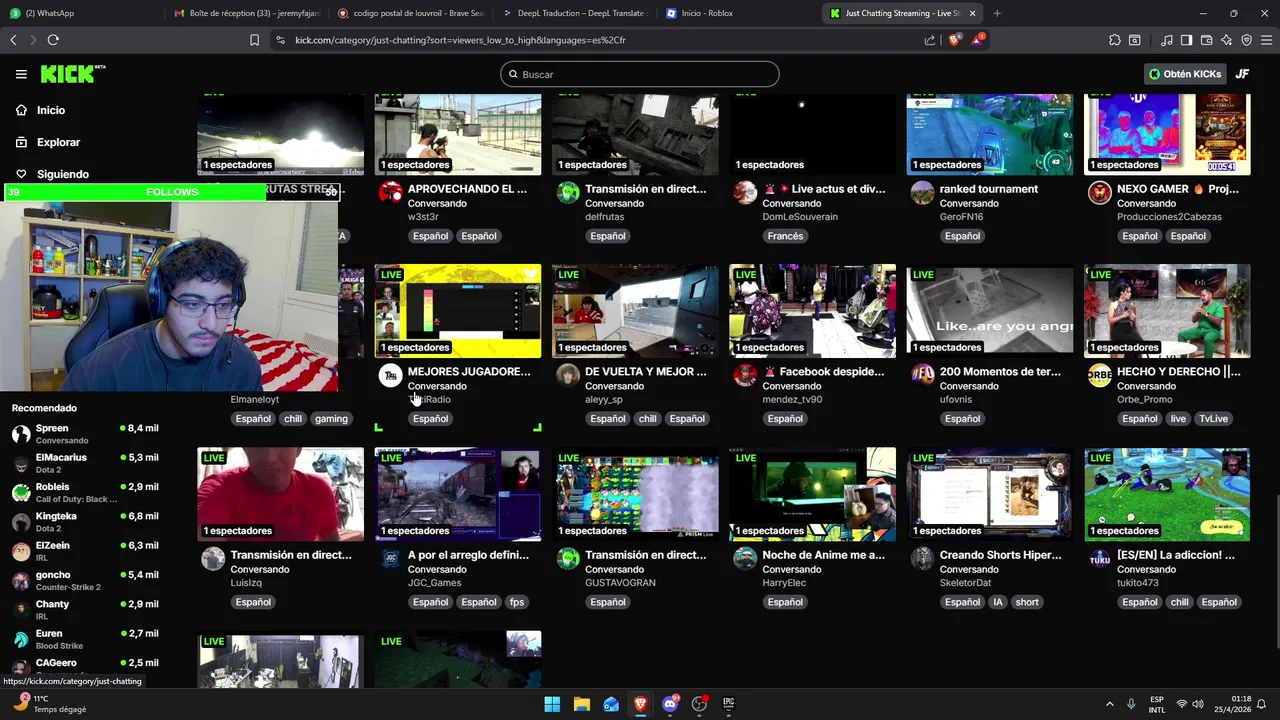Viewport: 1280px width, 720px height.
Task: Open OBS Studio from the taskbar
Action: pos(700,704)
